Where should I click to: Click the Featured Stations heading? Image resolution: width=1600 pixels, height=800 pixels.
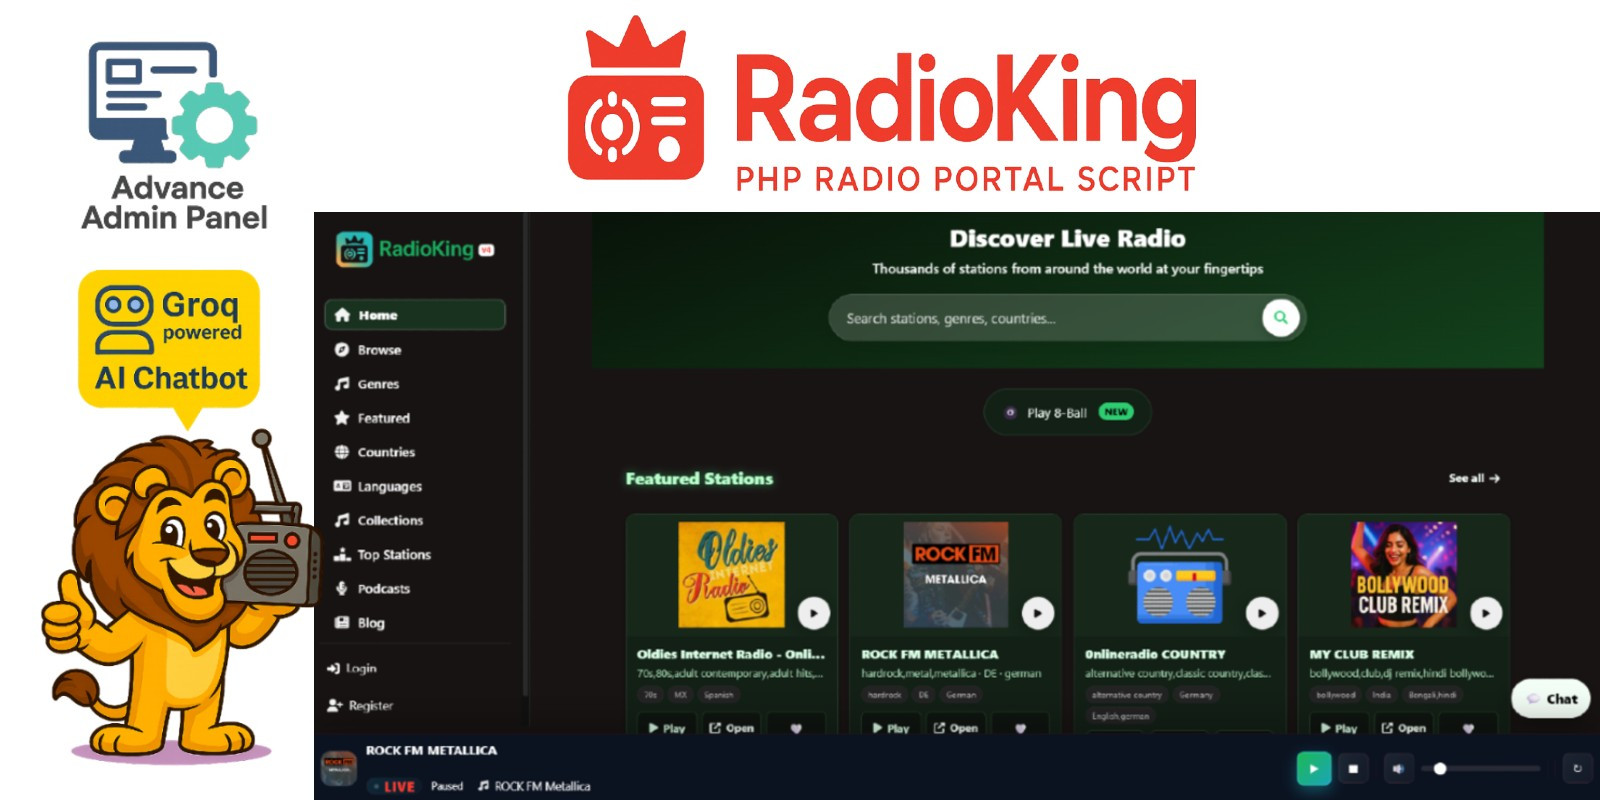pyautogui.click(x=699, y=479)
